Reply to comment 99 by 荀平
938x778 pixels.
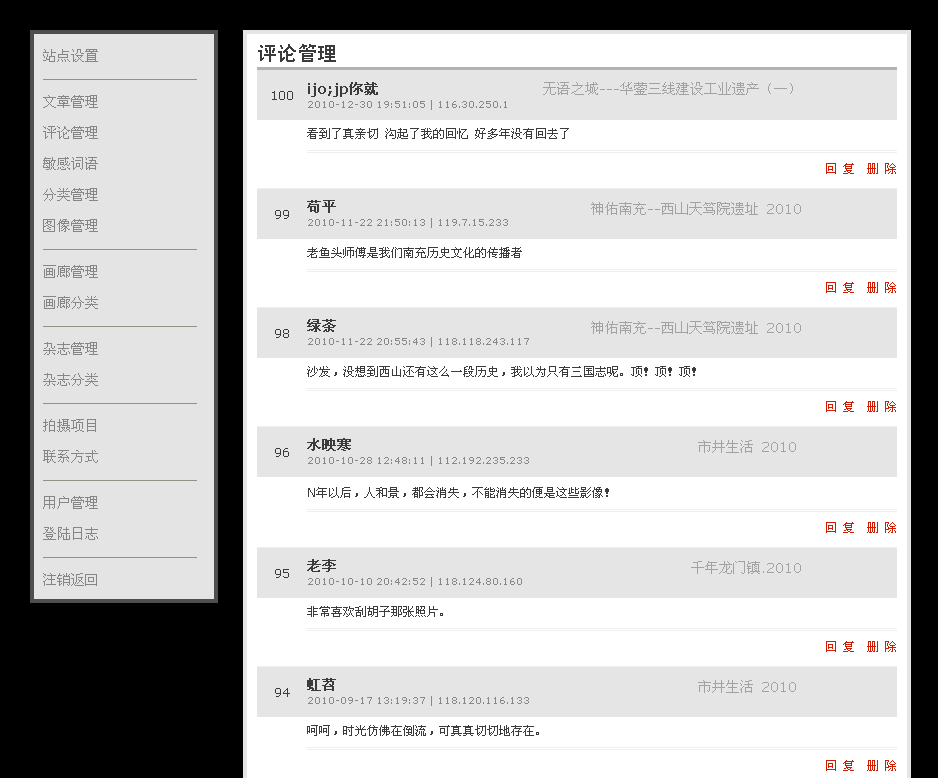(x=839, y=288)
